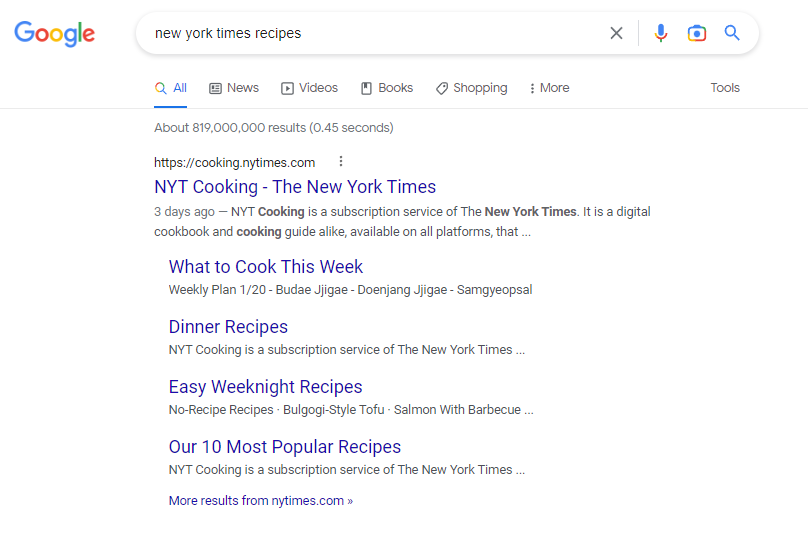This screenshot has height=535, width=808.
Task: Open search by image with the camera icon
Action: (697, 33)
